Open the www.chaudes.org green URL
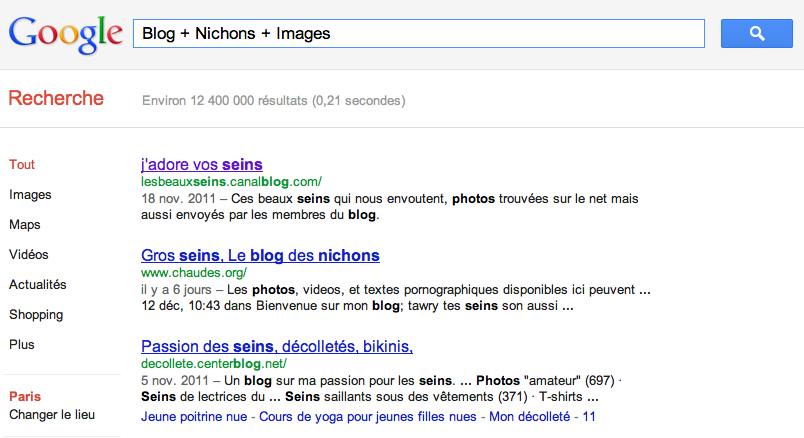Image resolution: width=804 pixels, height=438 pixels. 194,272
